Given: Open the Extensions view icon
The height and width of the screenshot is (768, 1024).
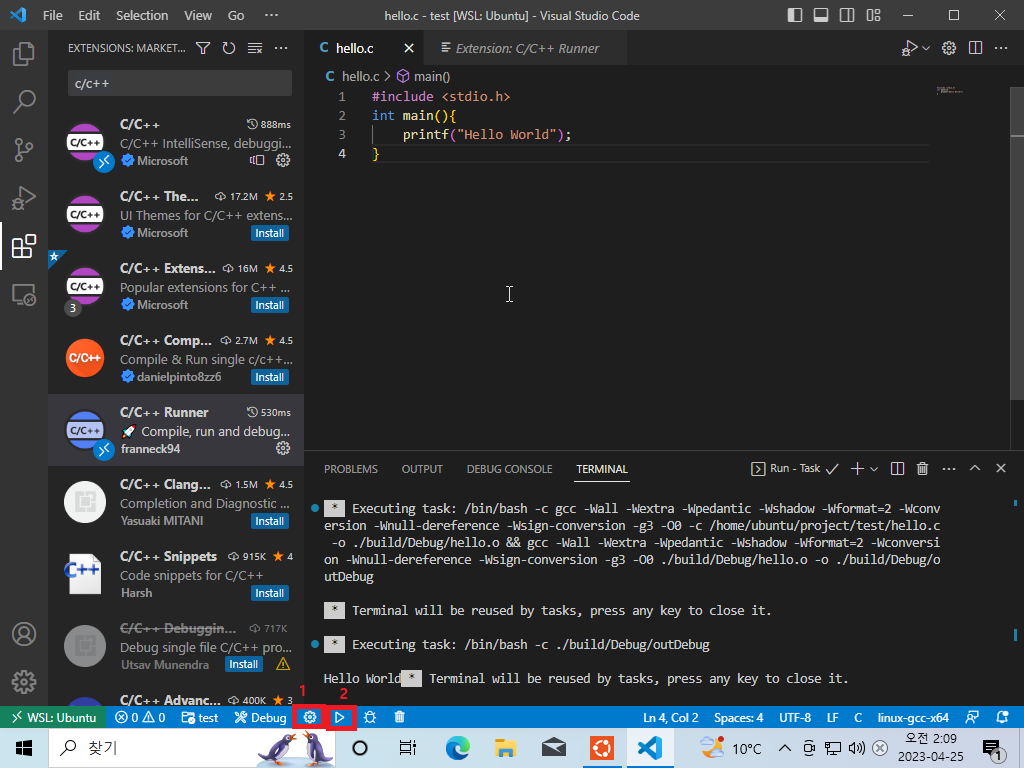Looking at the screenshot, I should click(x=24, y=246).
